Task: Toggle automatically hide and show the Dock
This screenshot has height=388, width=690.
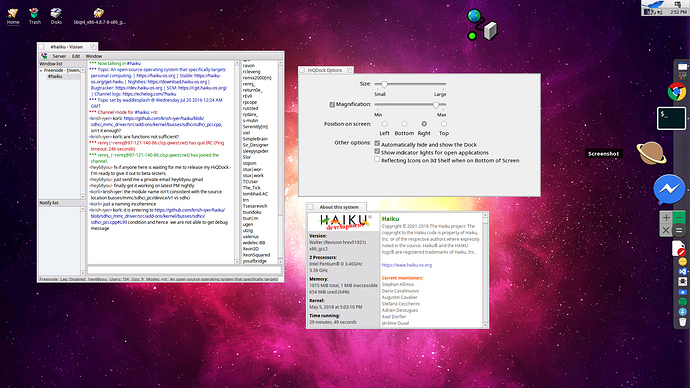Action: (377, 143)
